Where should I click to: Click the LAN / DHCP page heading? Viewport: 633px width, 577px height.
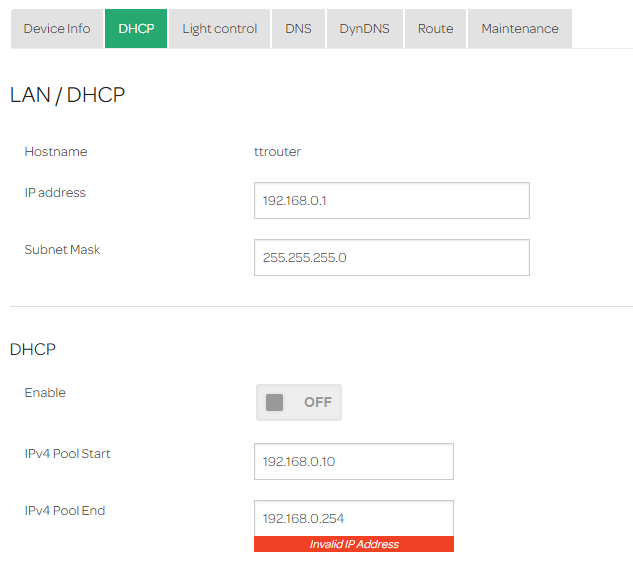pyautogui.click(x=67, y=95)
